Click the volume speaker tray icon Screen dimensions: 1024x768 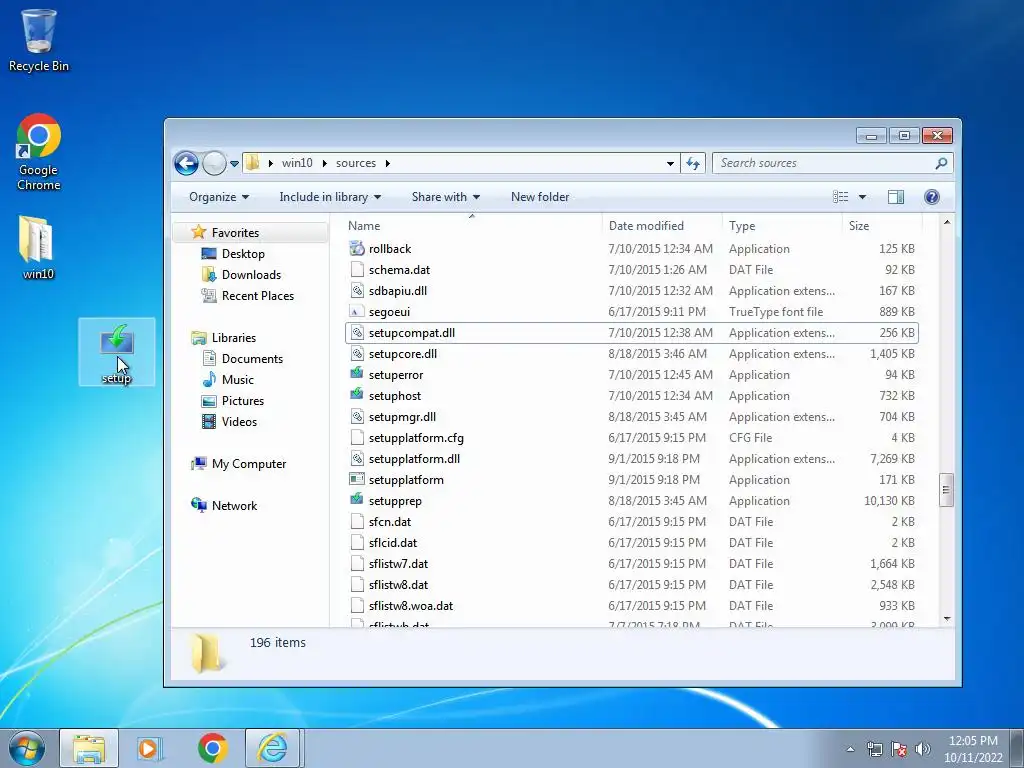[x=923, y=749]
